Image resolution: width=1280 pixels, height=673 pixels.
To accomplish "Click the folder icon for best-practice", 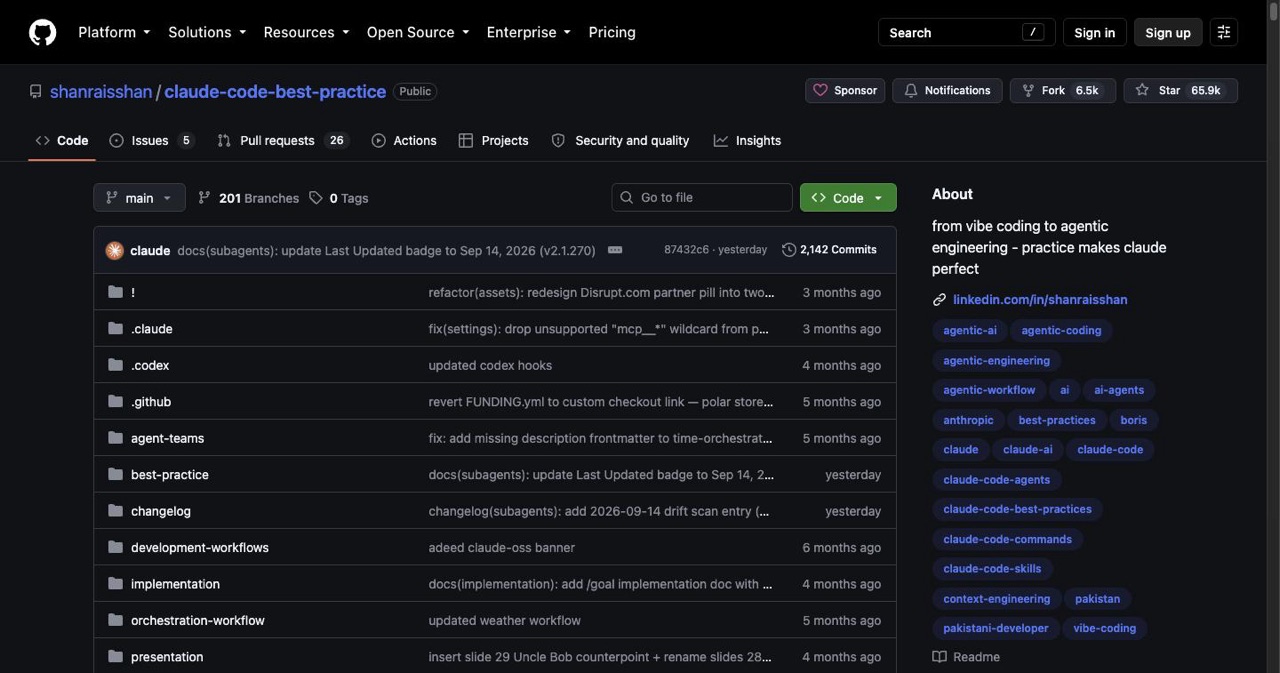I will coord(115,474).
